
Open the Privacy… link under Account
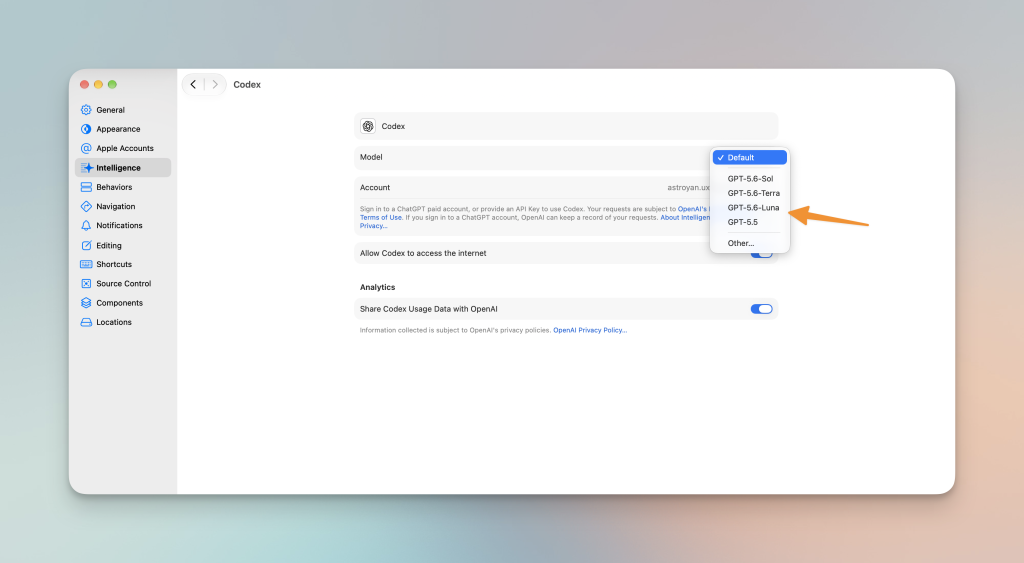tap(374, 226)
